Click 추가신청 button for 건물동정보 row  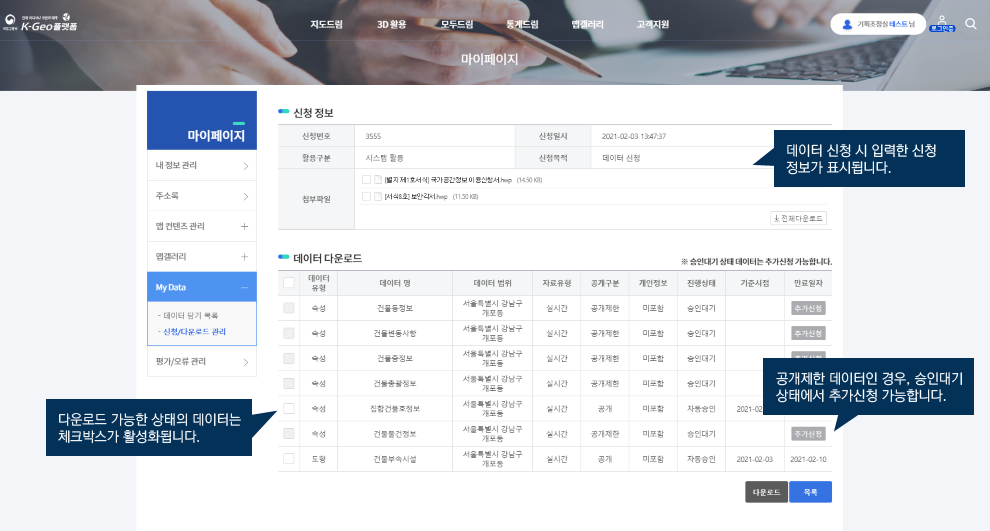[x=807, y=308]
